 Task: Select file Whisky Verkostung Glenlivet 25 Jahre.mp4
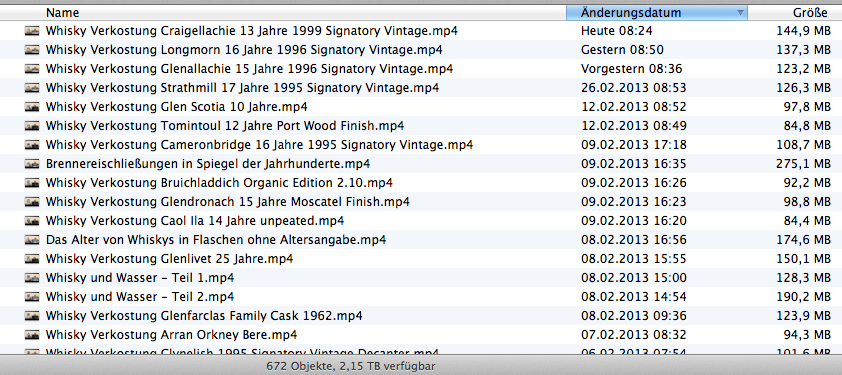[169, 259]
